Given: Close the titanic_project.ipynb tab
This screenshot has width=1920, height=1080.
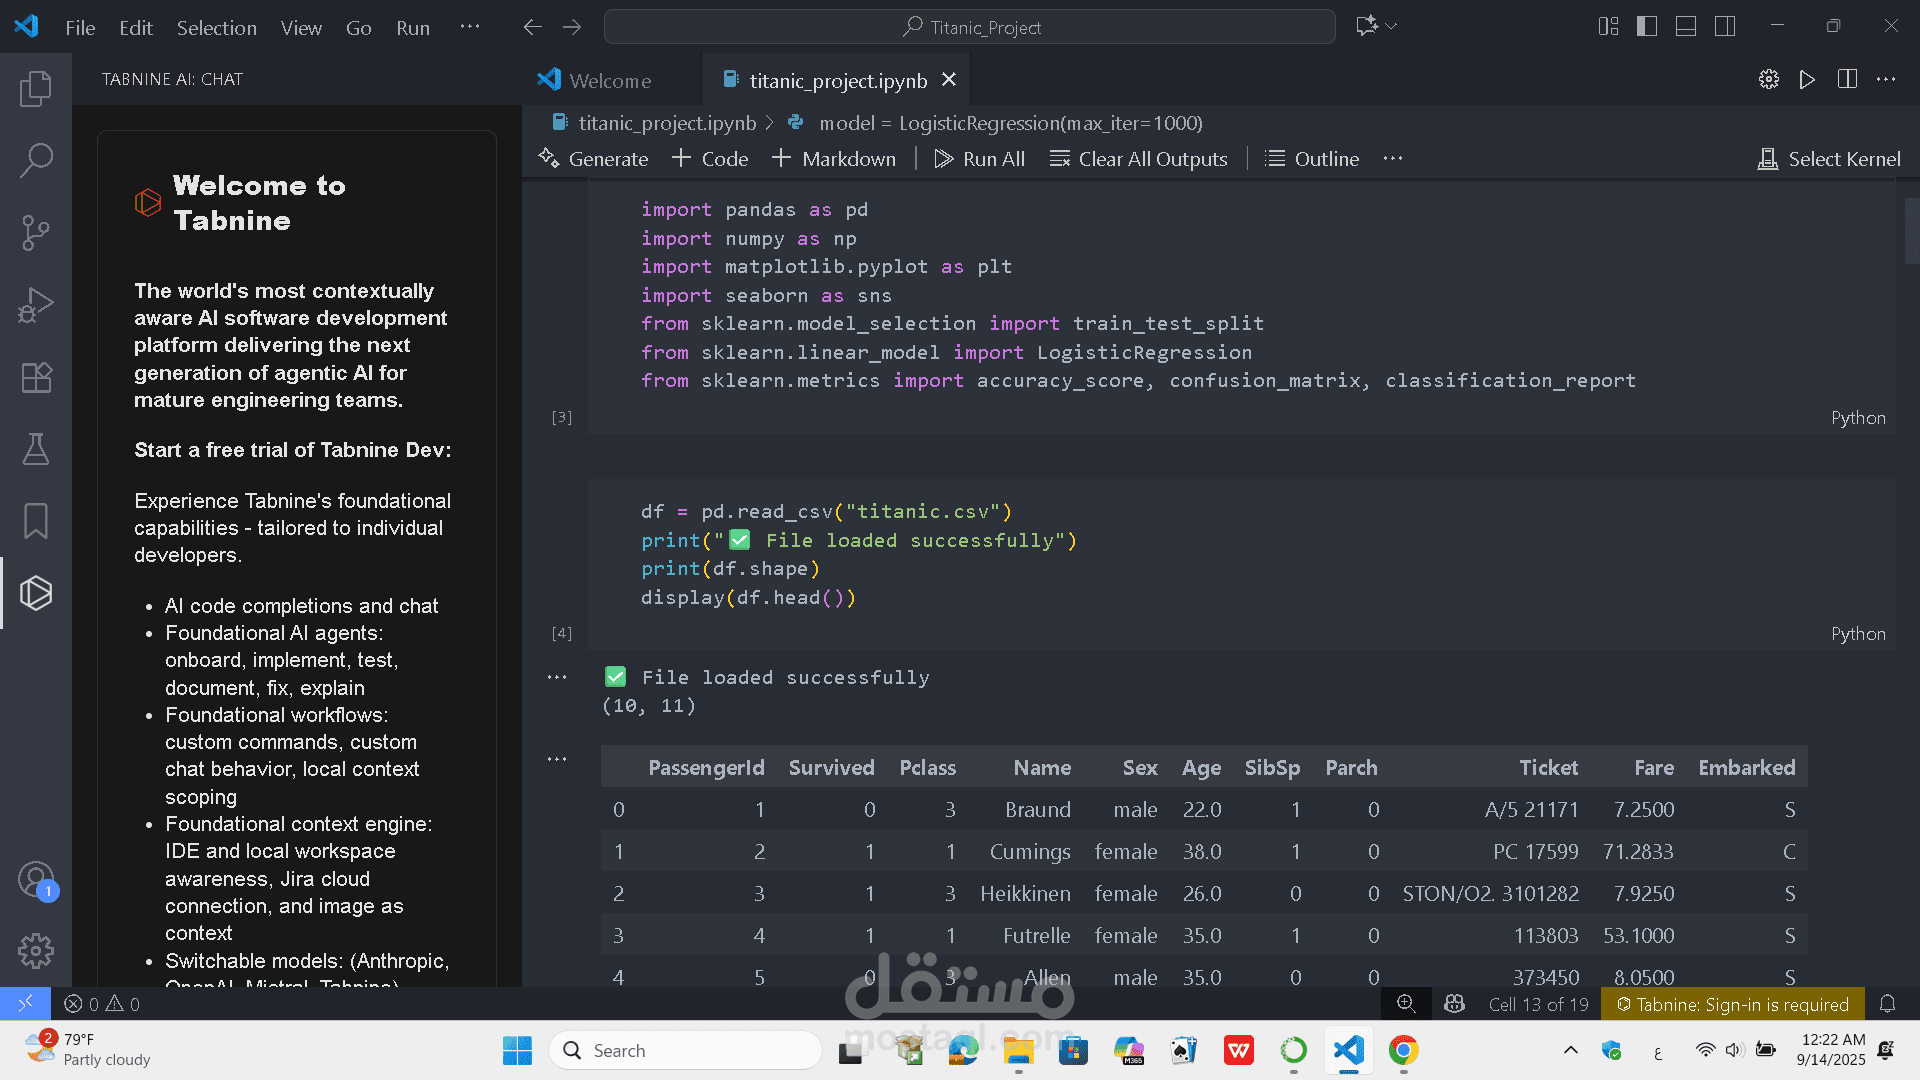Looking at the screenshot, I should 949,80.
